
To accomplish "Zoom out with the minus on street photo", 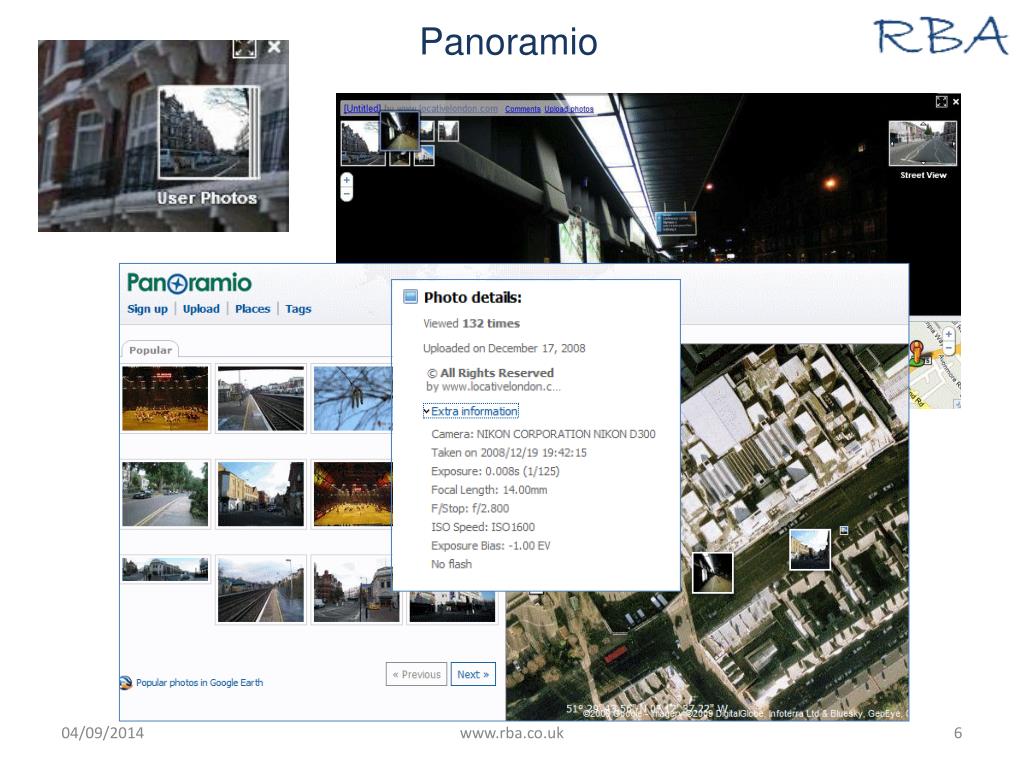I will tap(347, 194).
